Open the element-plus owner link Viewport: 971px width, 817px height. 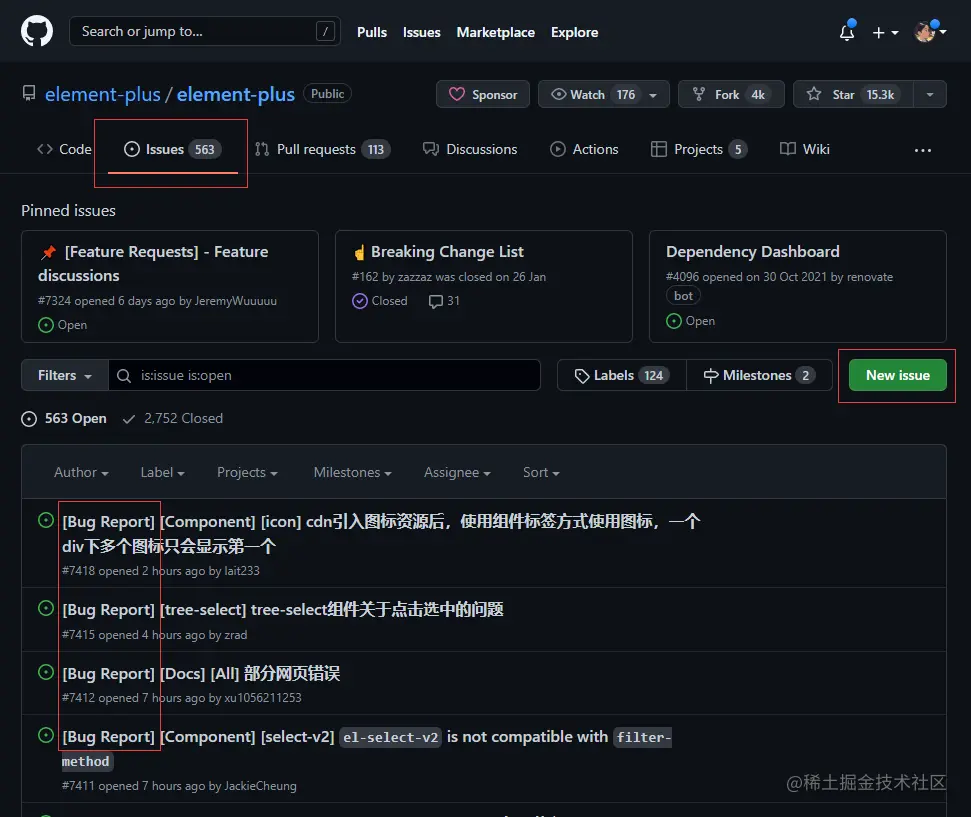tap(103, 94)
